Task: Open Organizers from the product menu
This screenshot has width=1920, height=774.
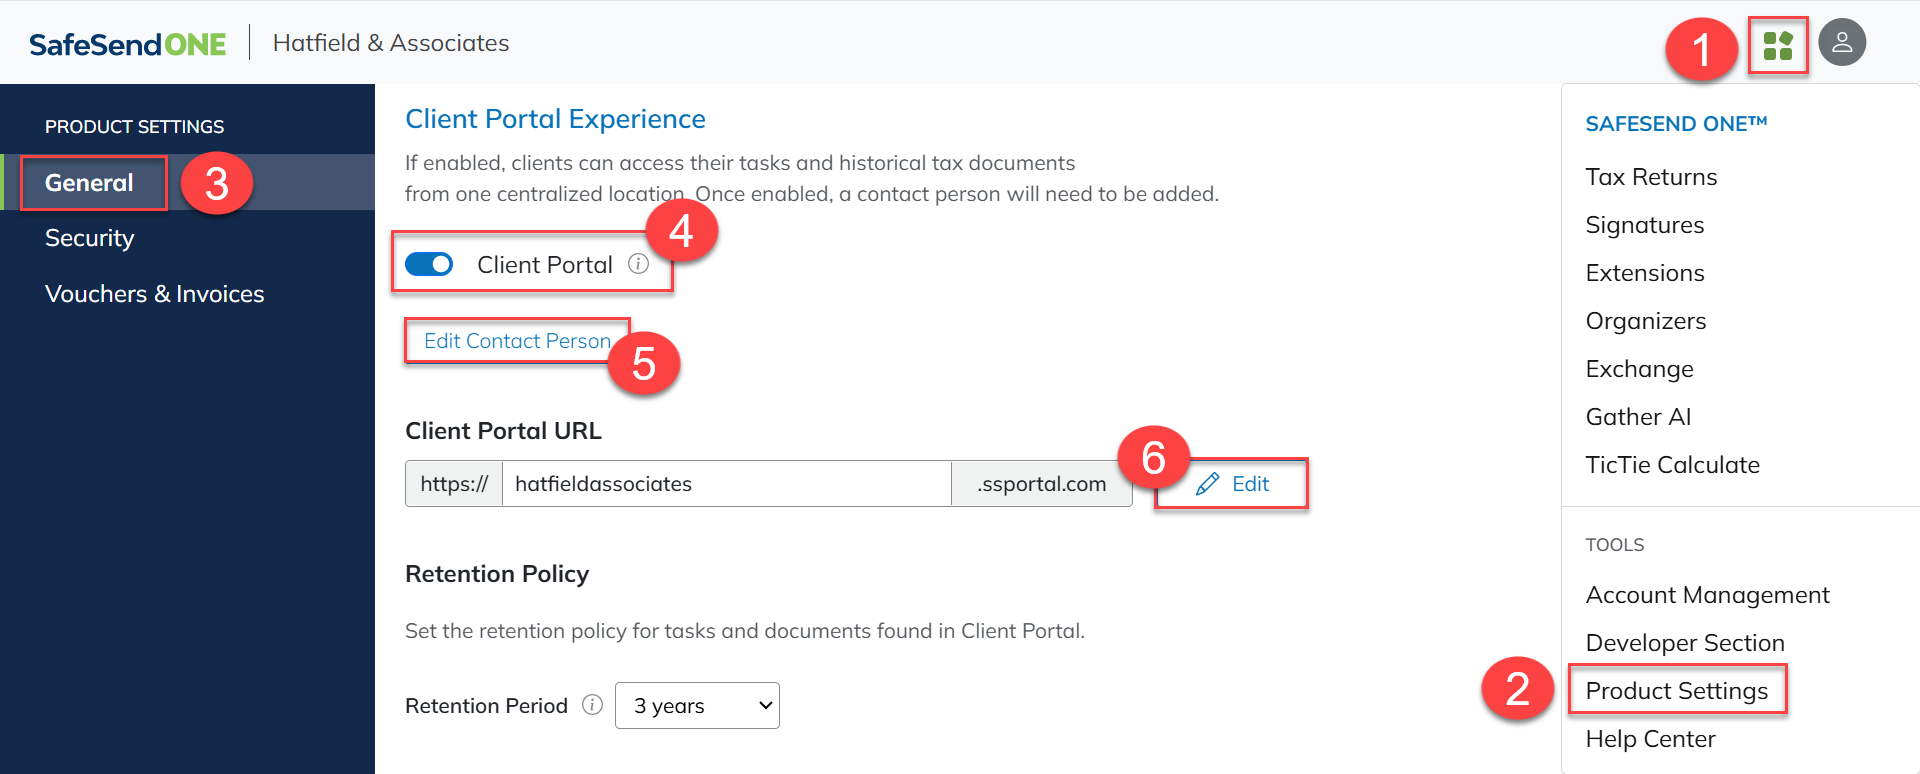Action: [x=1645, y=321]
